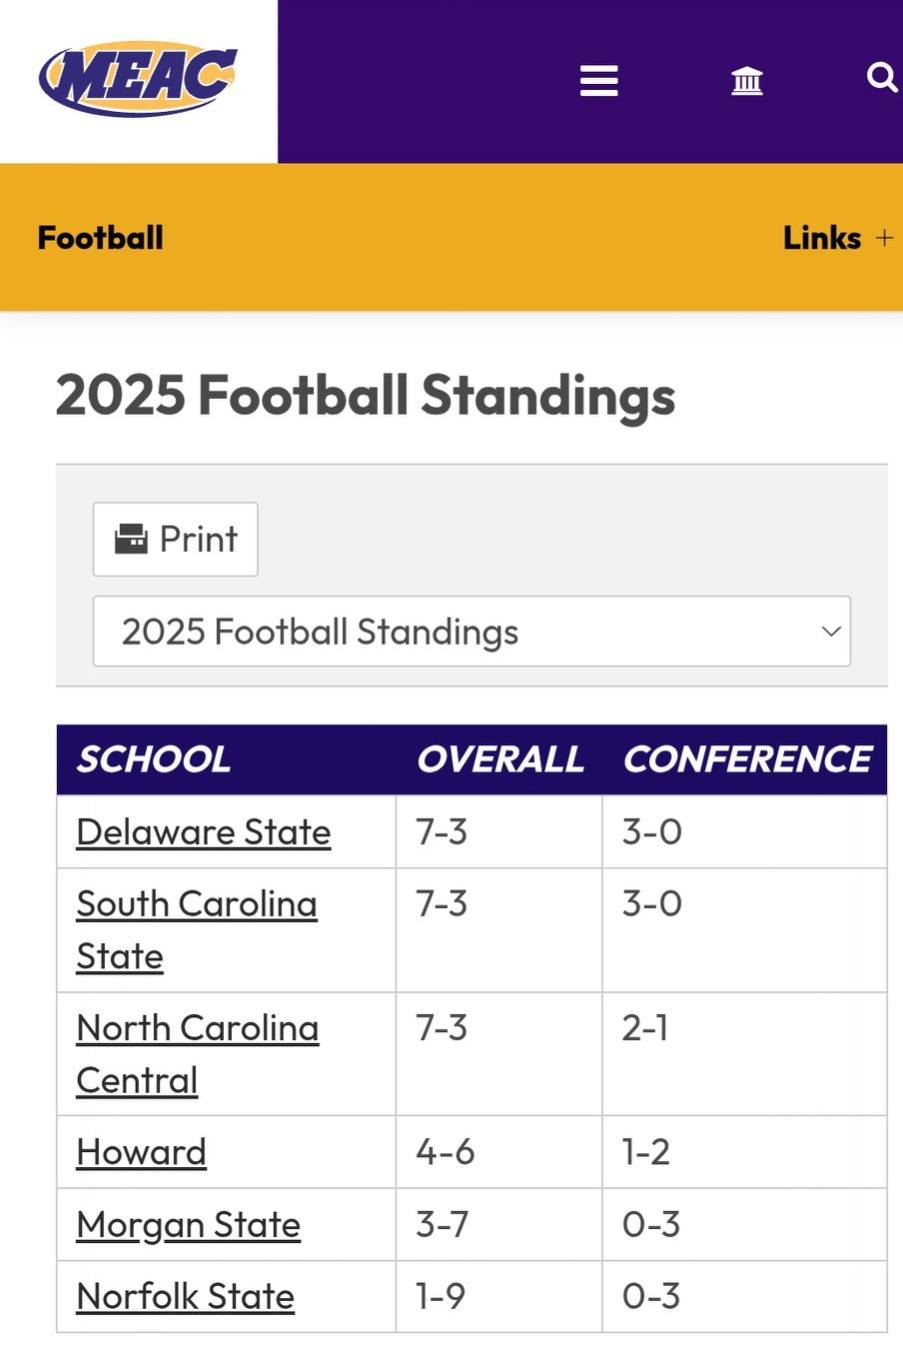Open the Howard team link
Image resolution: width=903 pixels, height=1348 pixels.
(141, 1152)
